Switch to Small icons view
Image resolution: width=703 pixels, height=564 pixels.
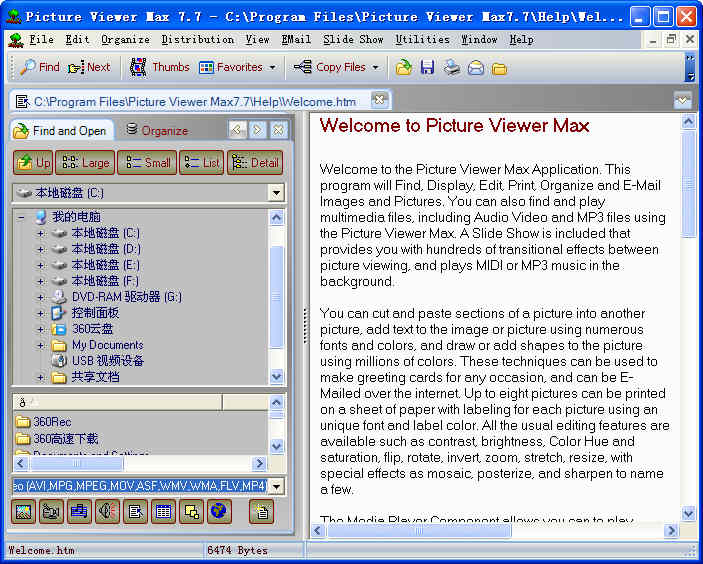tap(147, 162)
